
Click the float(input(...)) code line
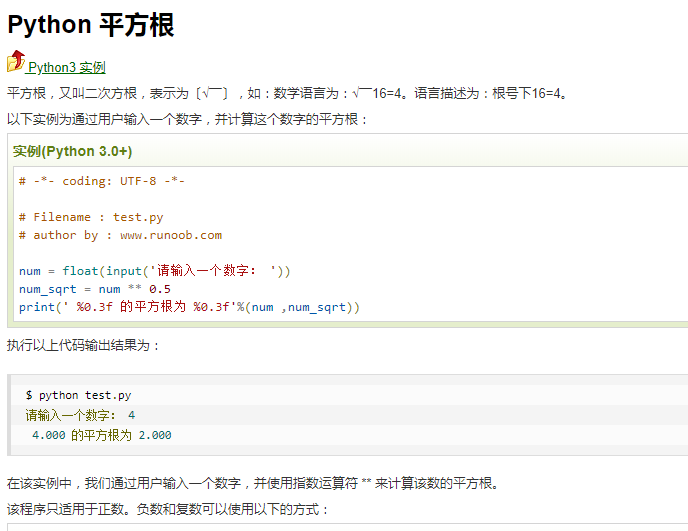(154, 271)
